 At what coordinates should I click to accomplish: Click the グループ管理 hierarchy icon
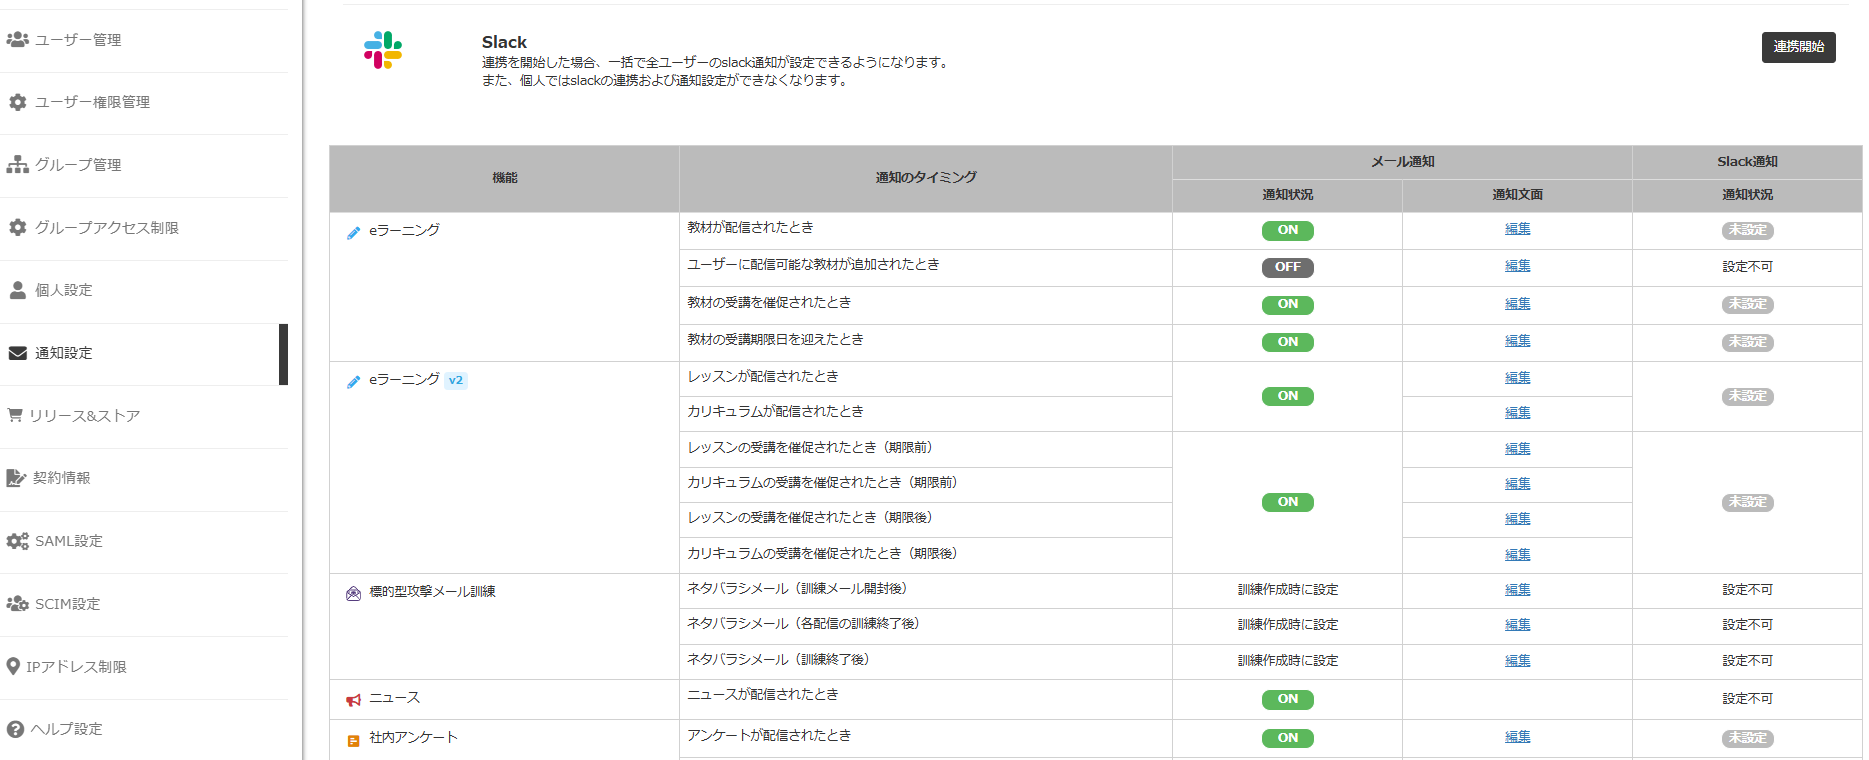[x=17, y=165]
